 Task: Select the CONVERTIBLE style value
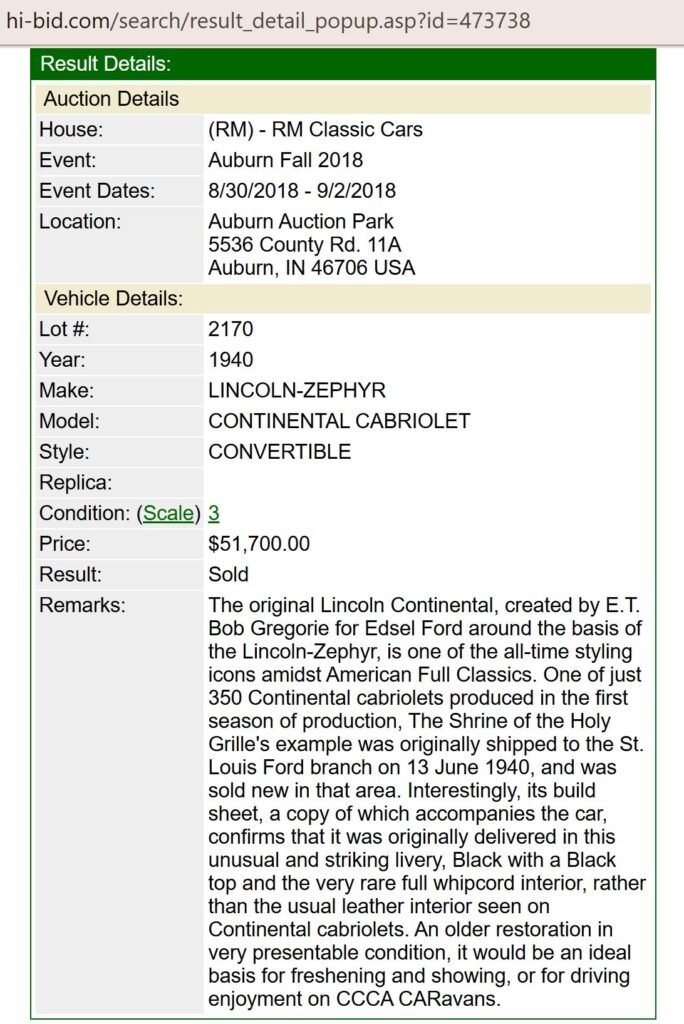(279, 452)
